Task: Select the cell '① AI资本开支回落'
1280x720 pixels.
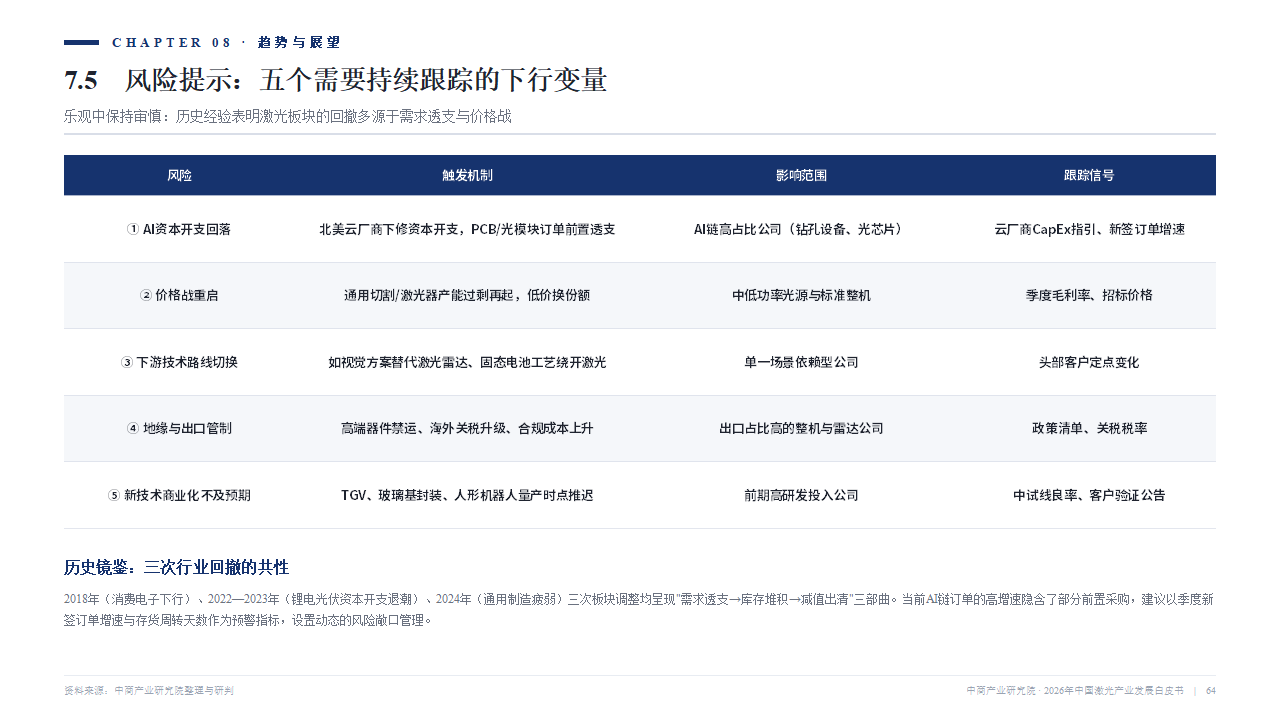Action: pyautogui.click(x=179, y=229)
